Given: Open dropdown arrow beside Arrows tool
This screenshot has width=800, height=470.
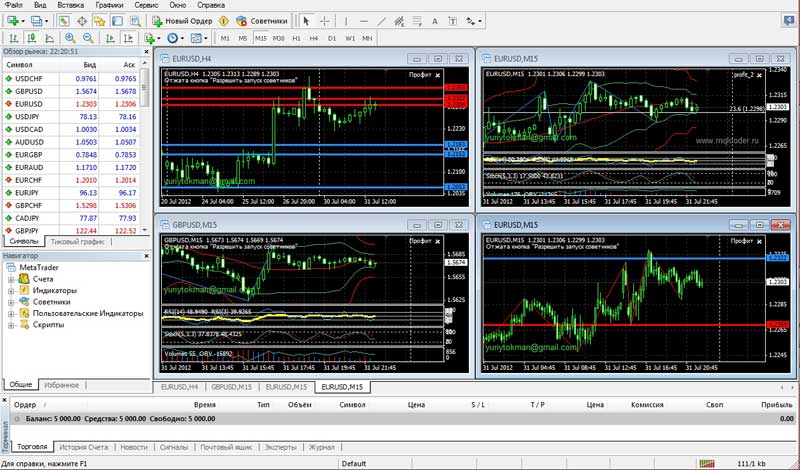Looking at the screenshot, I should [480, 21].
